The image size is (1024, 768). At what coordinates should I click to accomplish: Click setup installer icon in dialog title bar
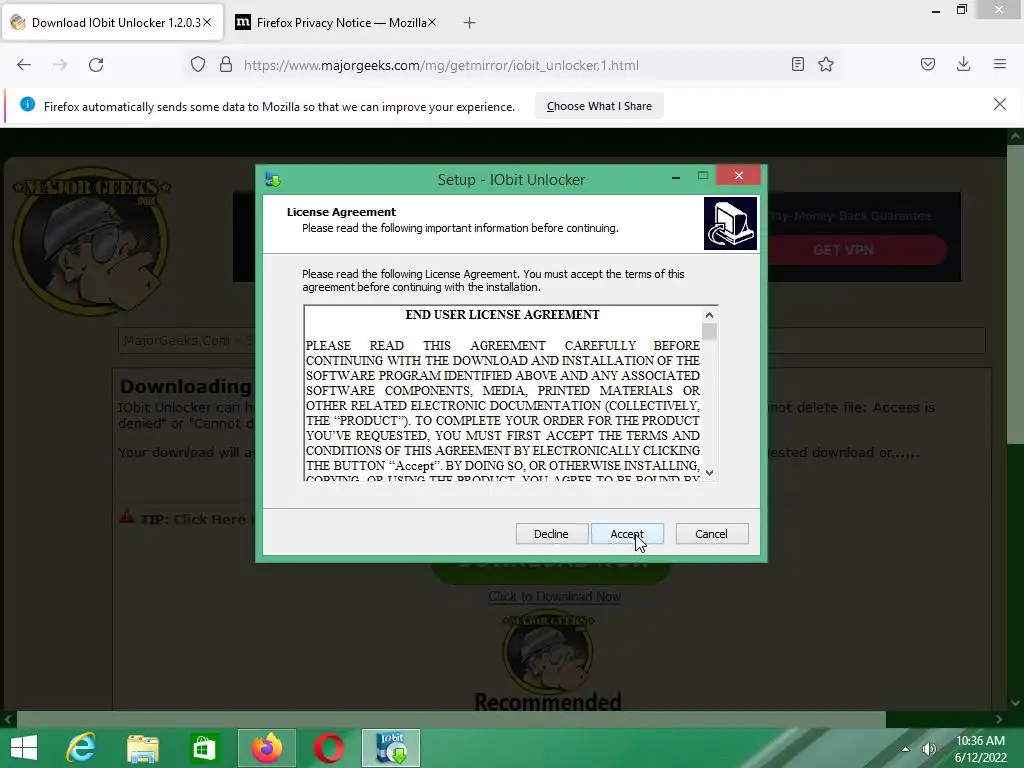coord(273,180)
